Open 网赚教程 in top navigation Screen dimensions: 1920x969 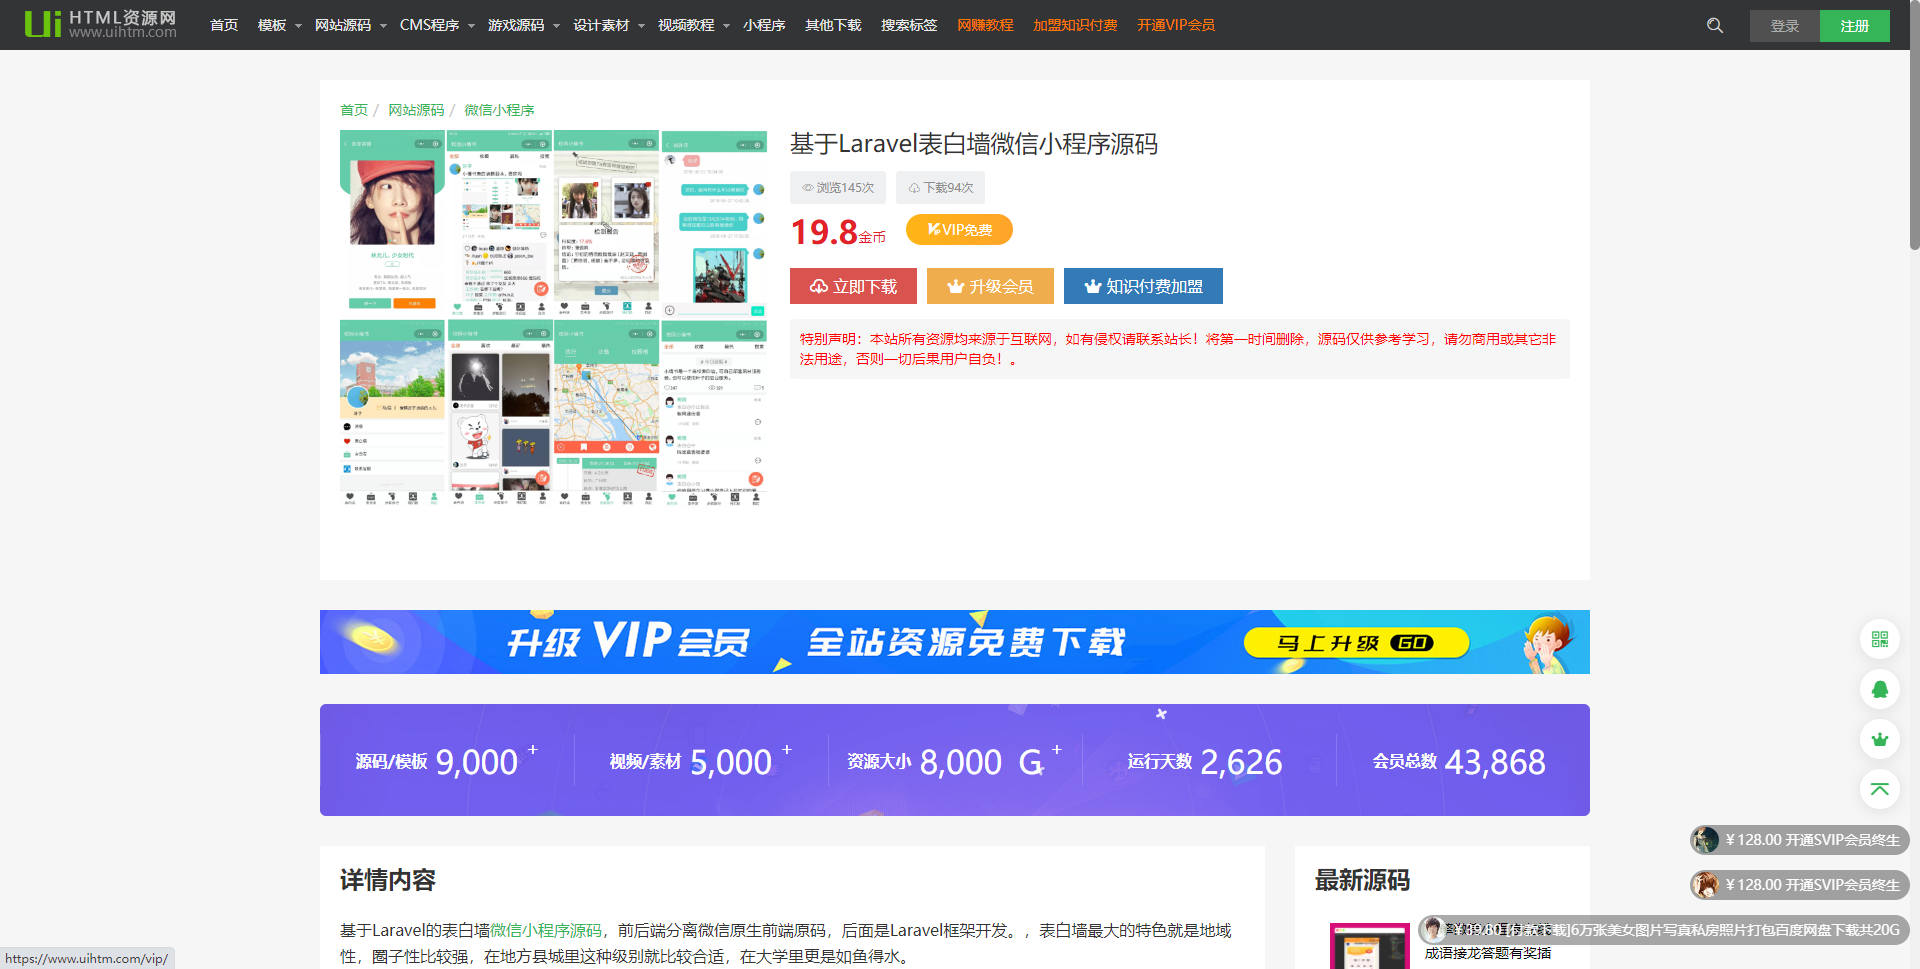985,25
